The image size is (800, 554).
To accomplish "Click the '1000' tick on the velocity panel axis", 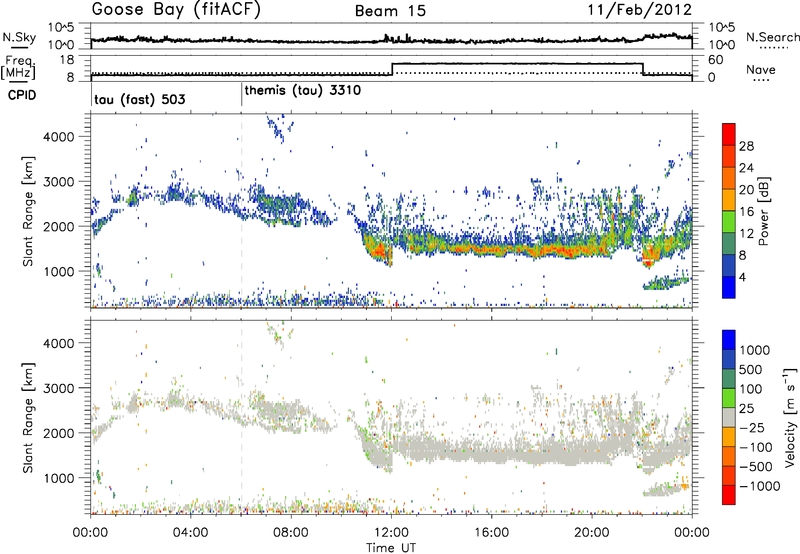I will [x=58, y=478].
